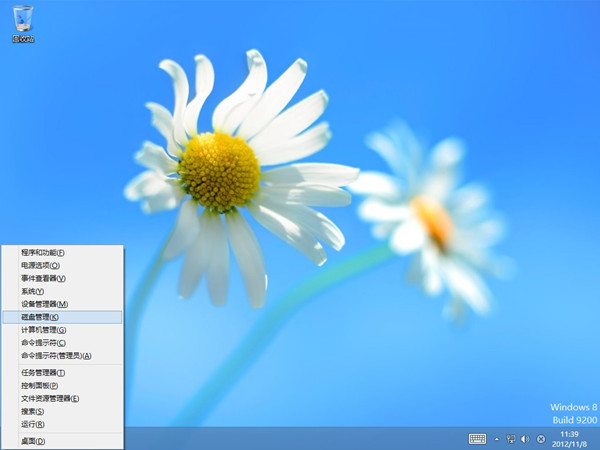Click the network icon in system tray
This screenshot has width=600, height=450.
[x=510, y=439]
